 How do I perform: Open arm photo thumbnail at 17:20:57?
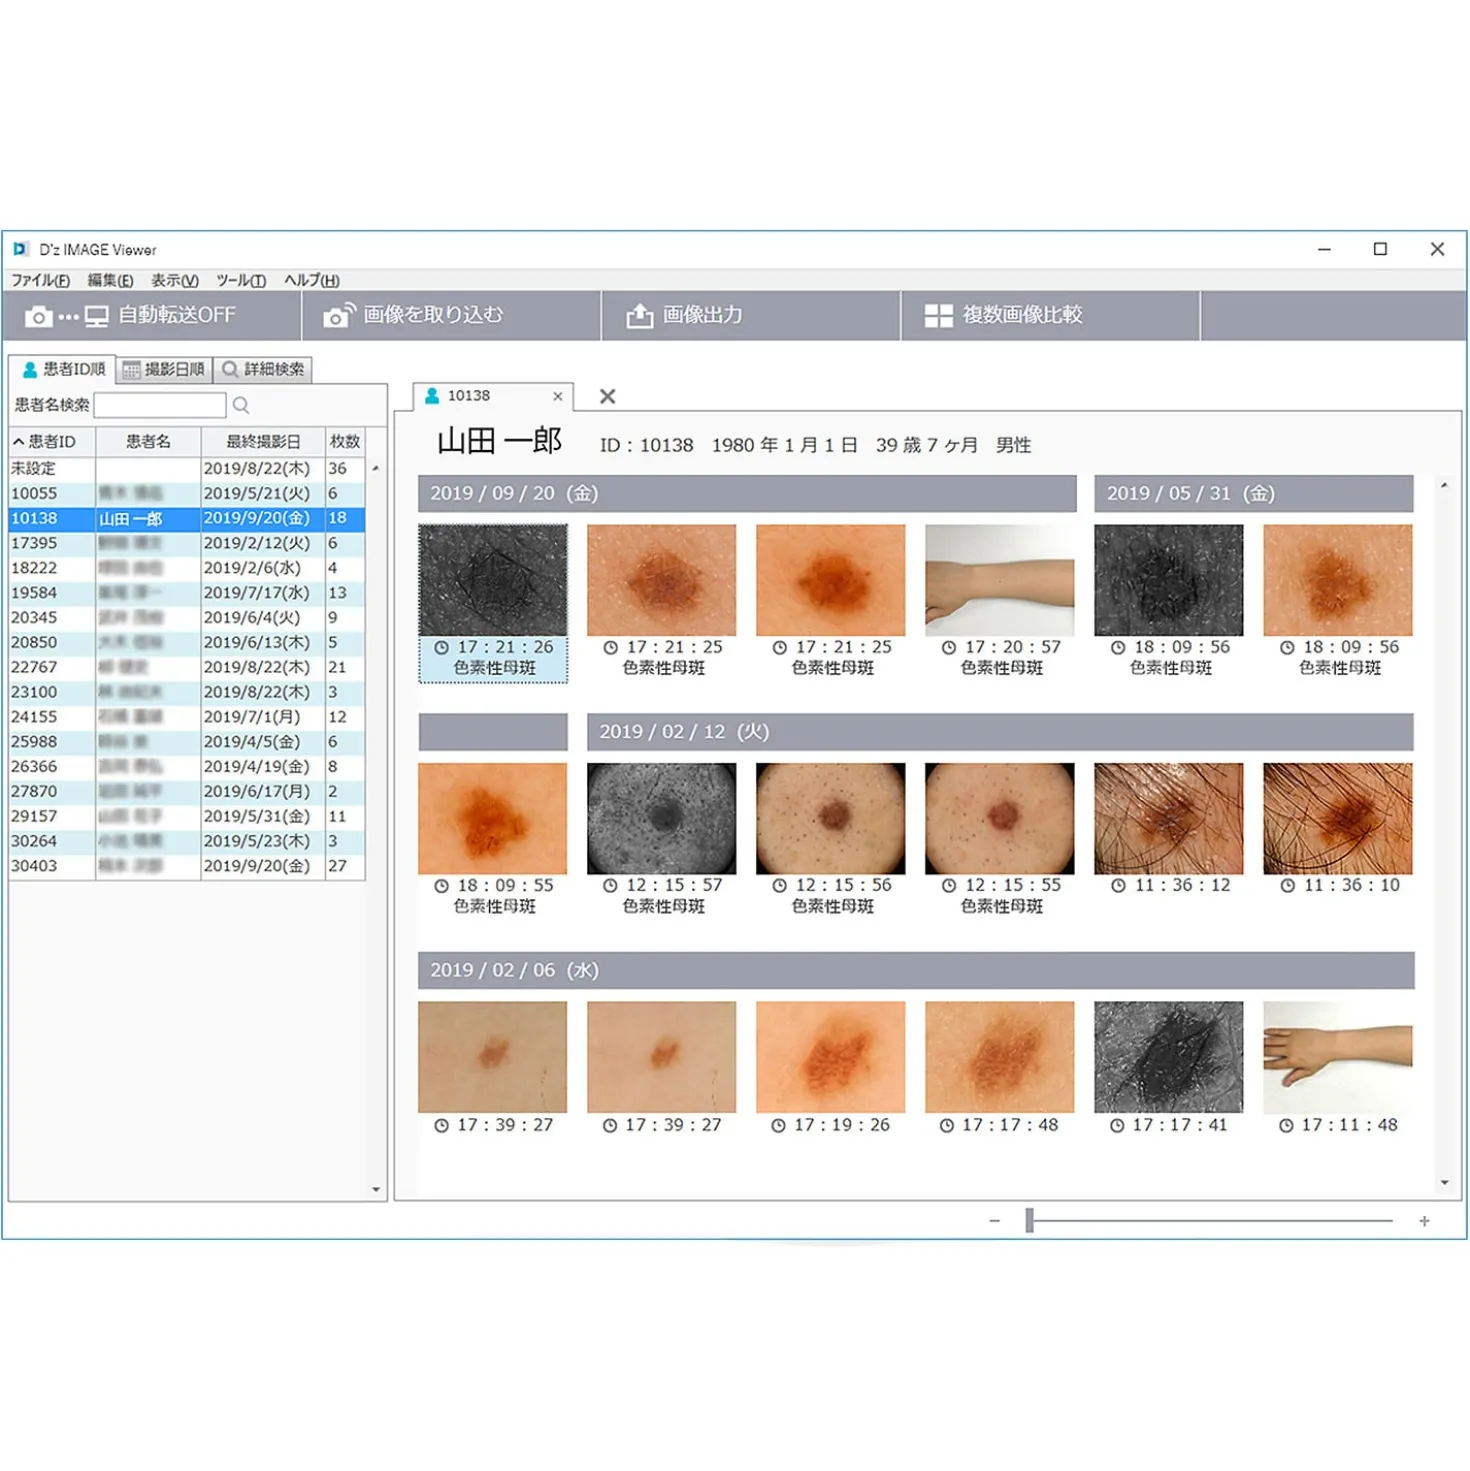point(1000,580)
